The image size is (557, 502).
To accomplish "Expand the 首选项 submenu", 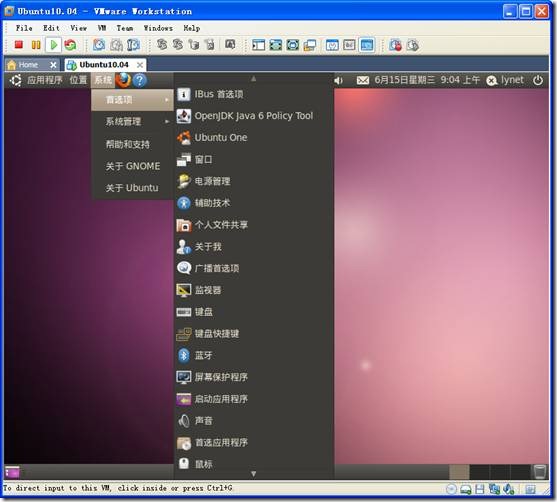I will coord(132,100).
